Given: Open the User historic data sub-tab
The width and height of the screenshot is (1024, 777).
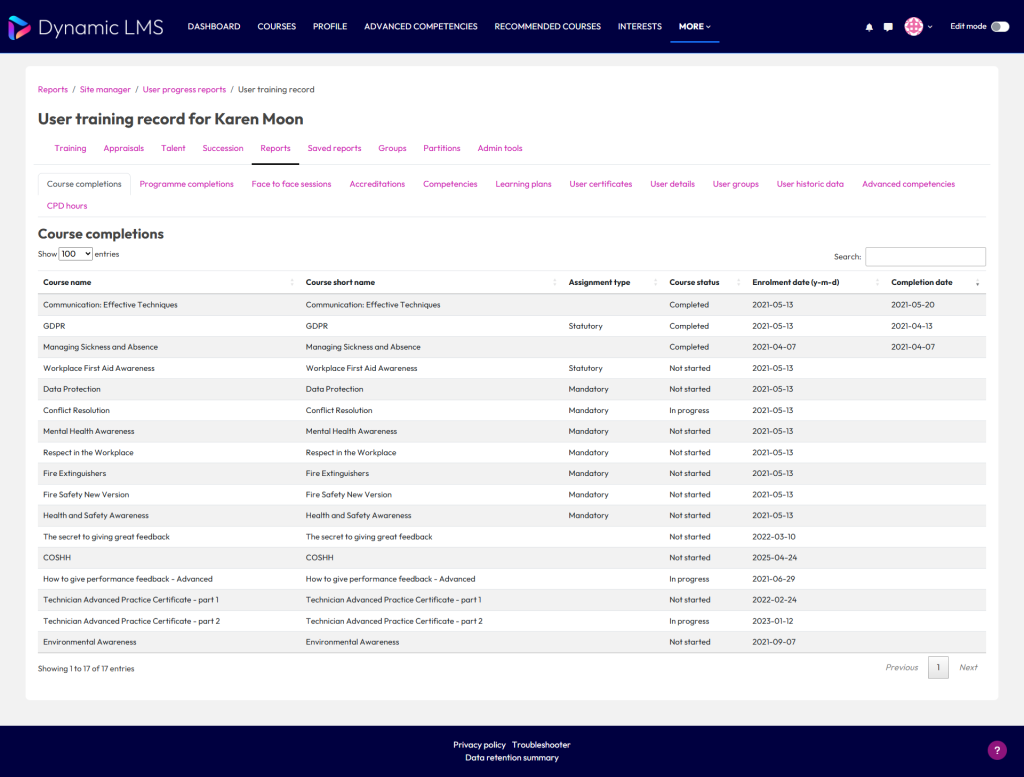Looking at the screenshot, I should click(810, 184).
